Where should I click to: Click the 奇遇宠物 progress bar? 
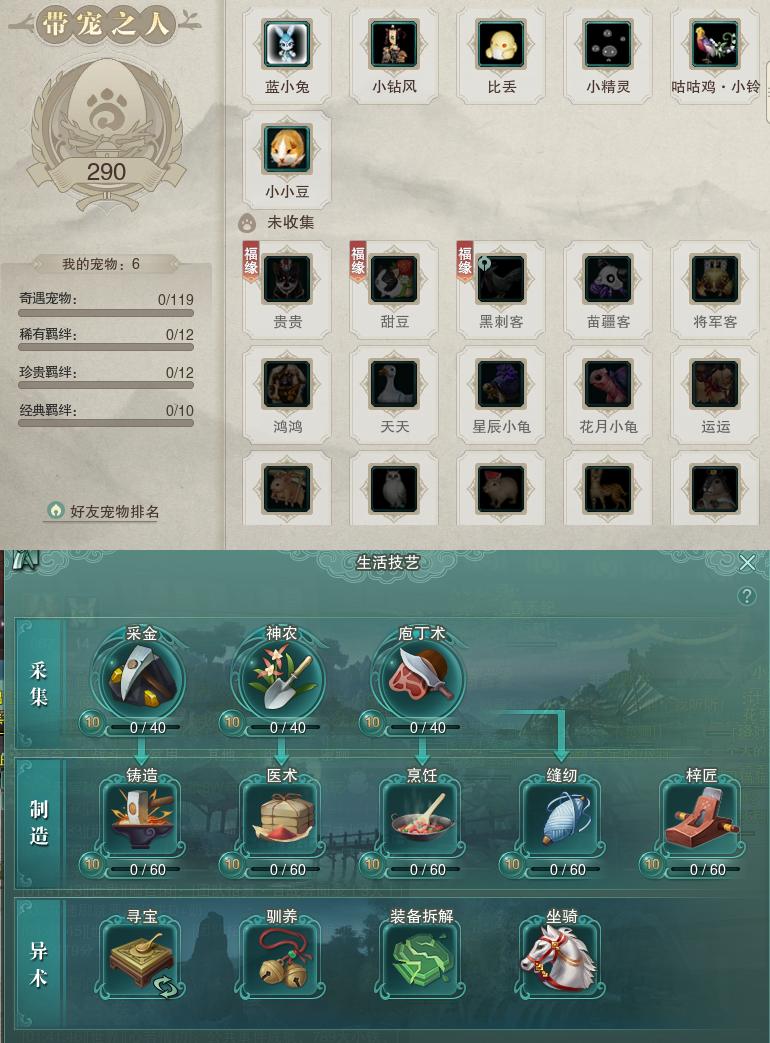coord(106,313)
